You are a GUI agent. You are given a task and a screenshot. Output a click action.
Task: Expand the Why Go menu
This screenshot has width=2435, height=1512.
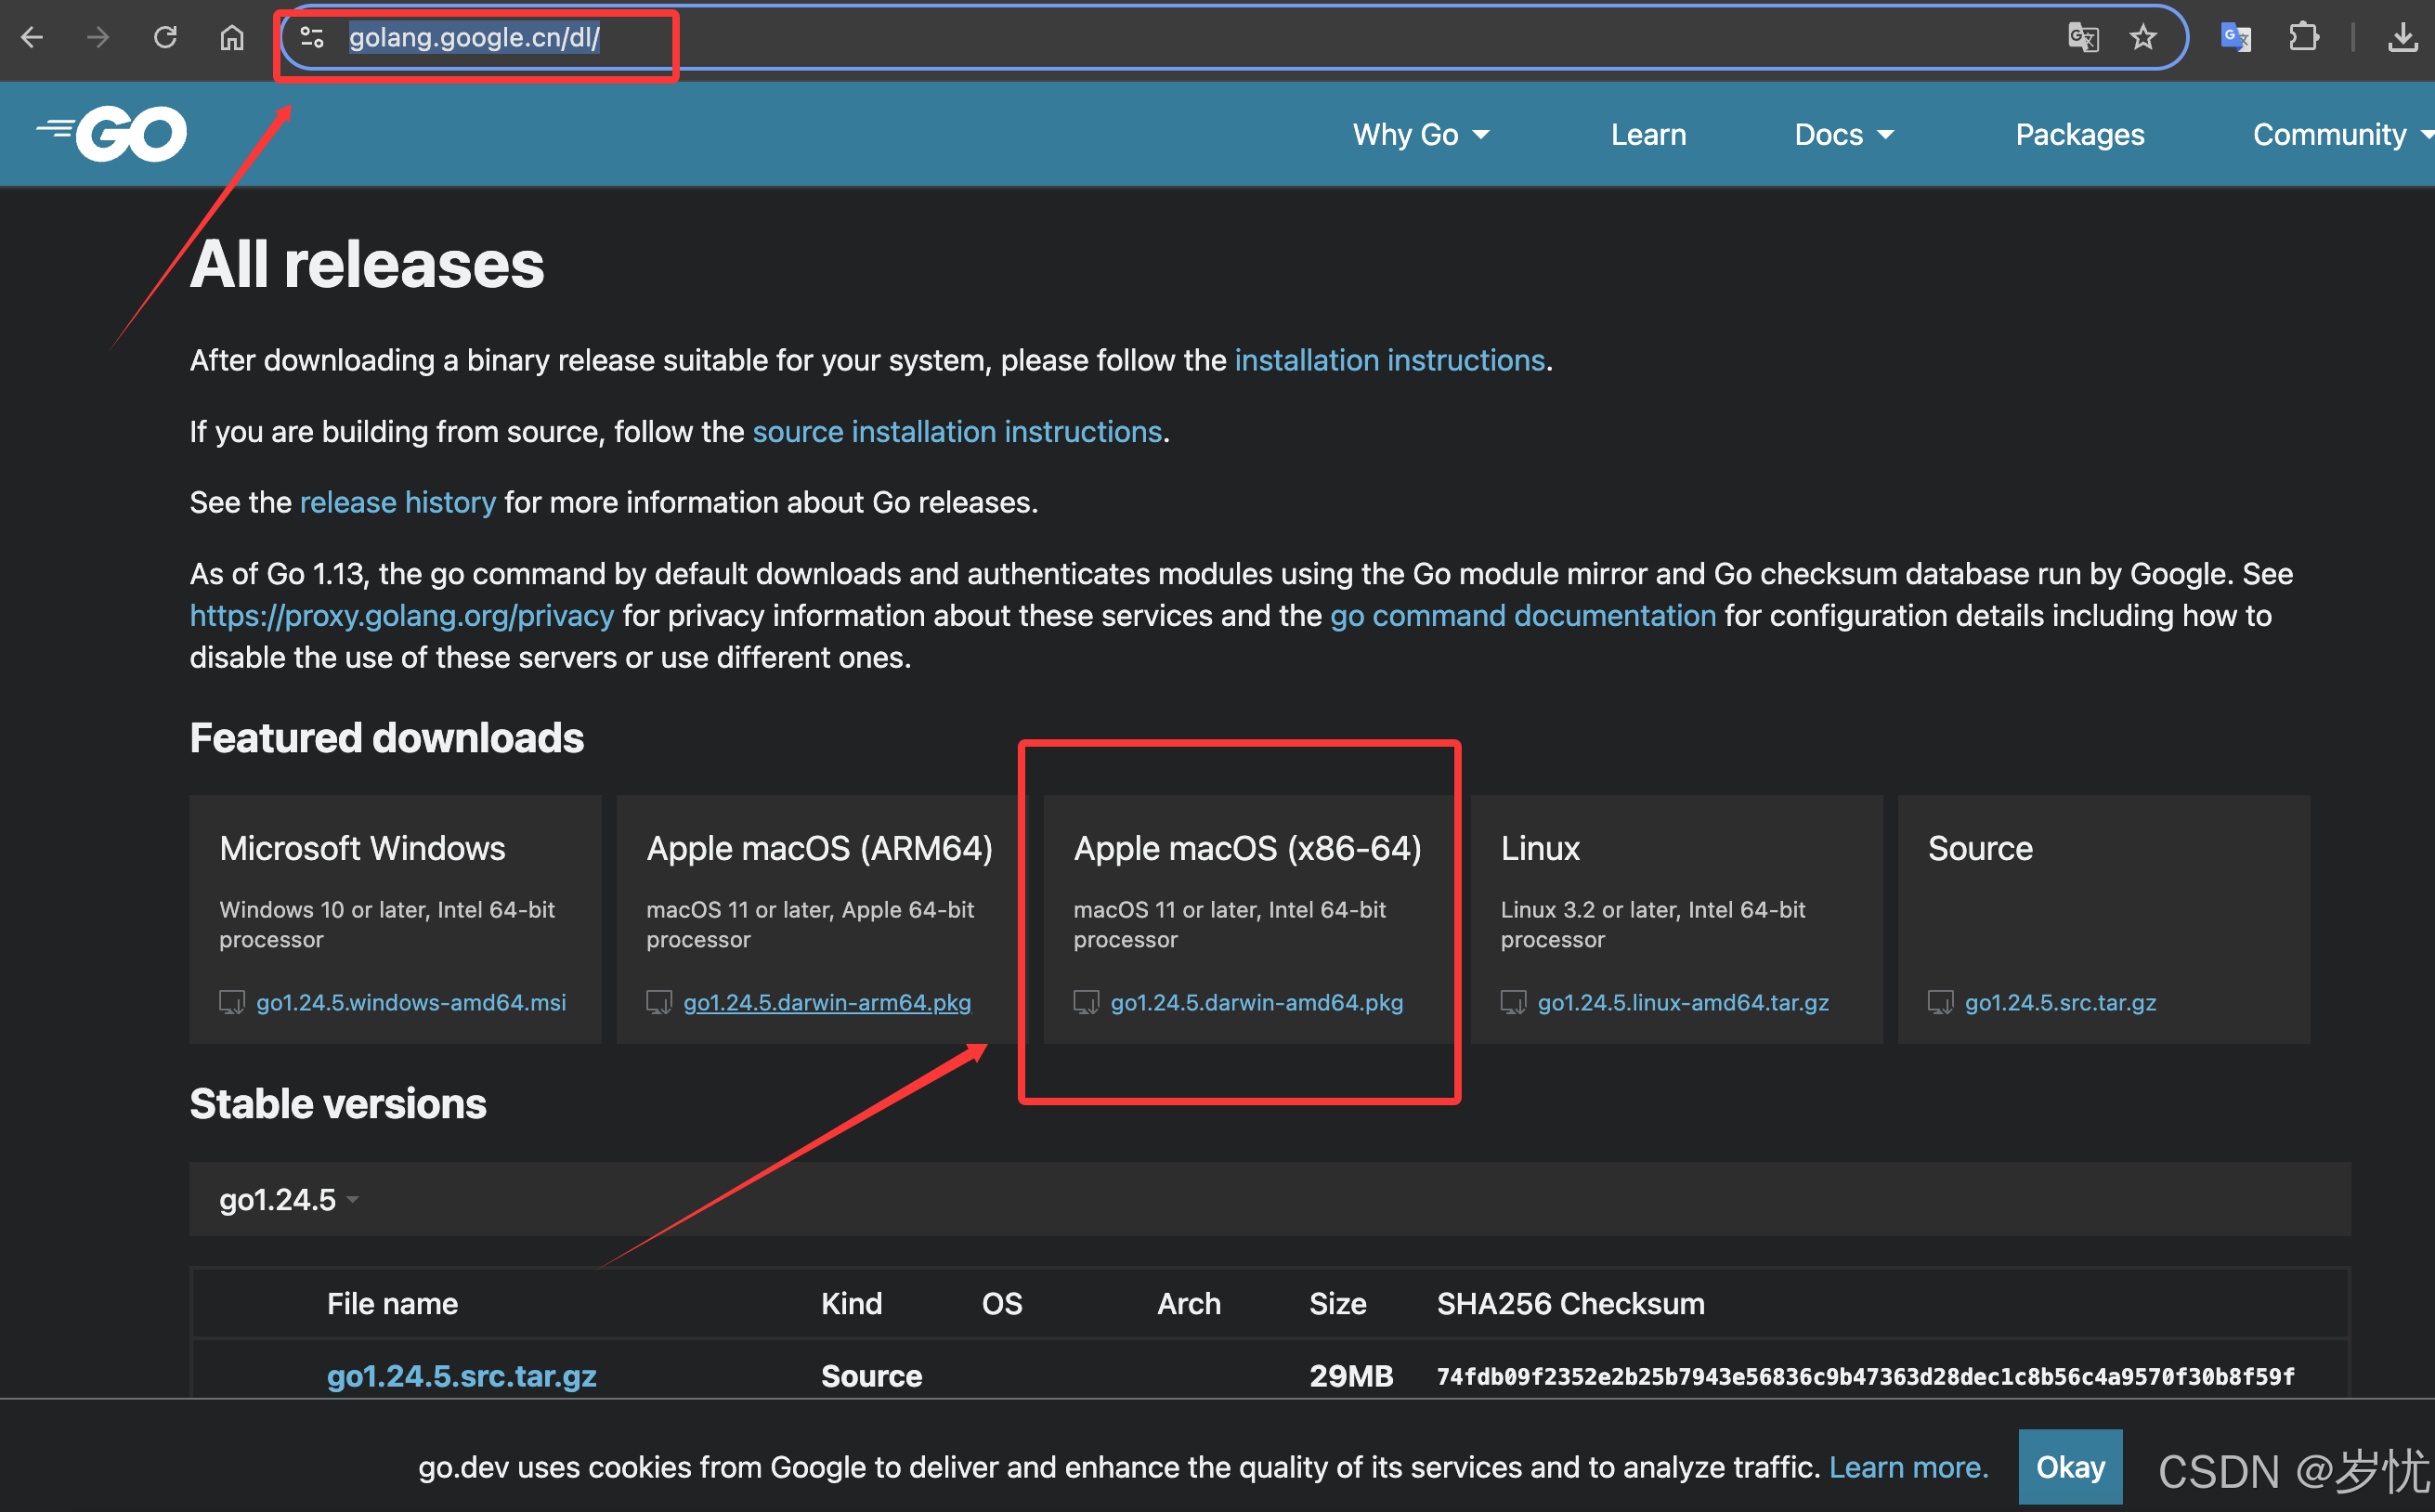pyautogui.click(x=1421, y=134)
